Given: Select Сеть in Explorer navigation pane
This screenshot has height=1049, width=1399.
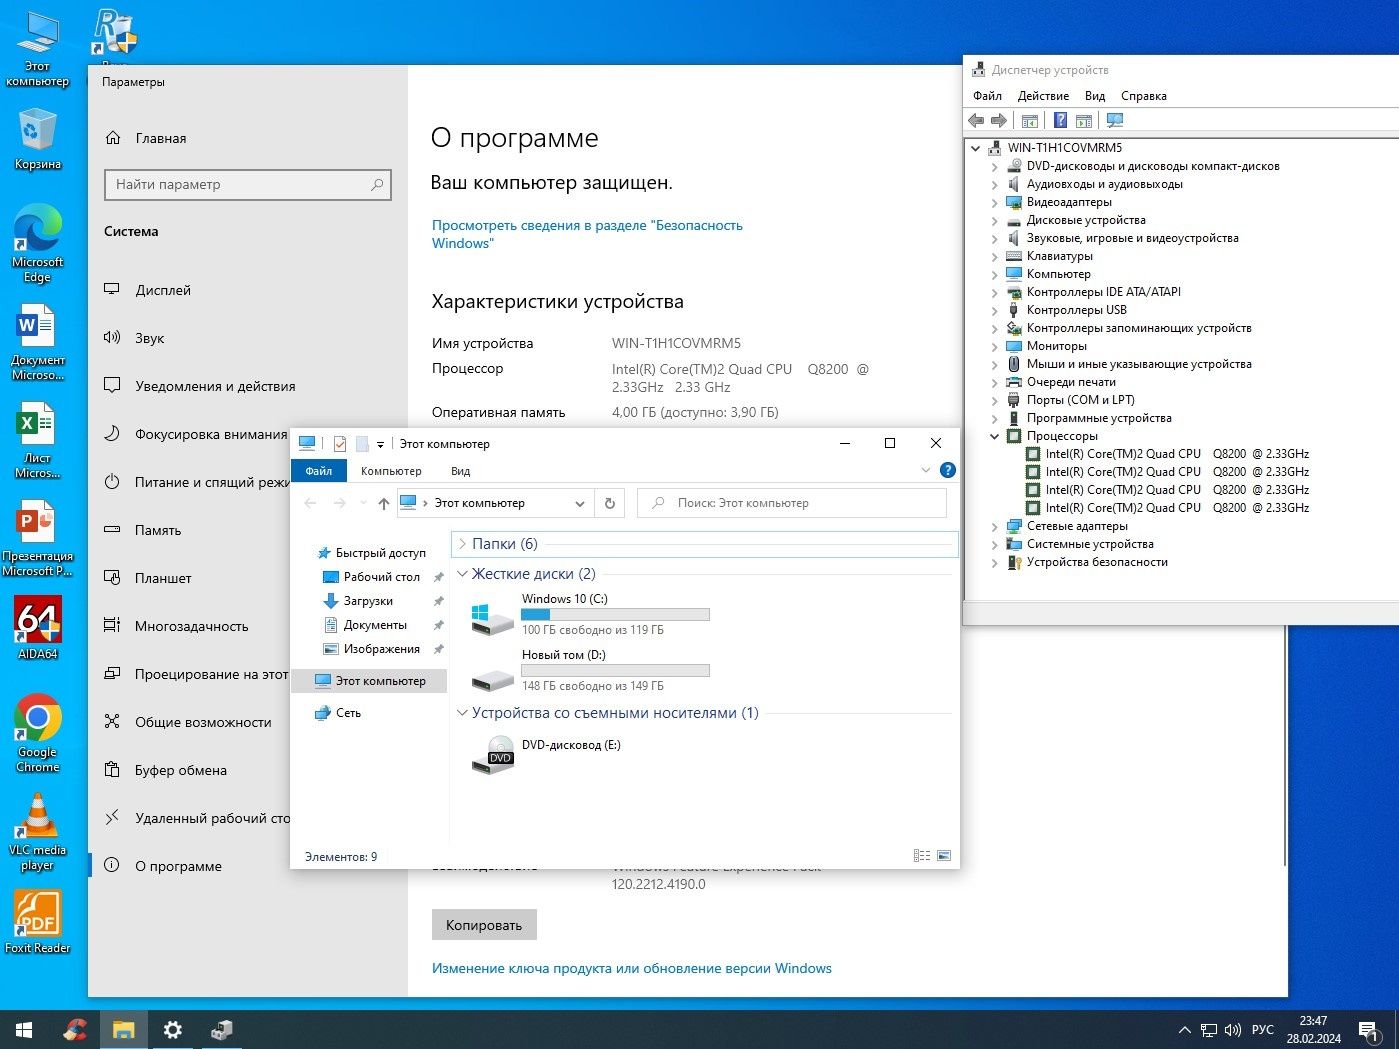Looking at the screenshot, I should 348,713.
